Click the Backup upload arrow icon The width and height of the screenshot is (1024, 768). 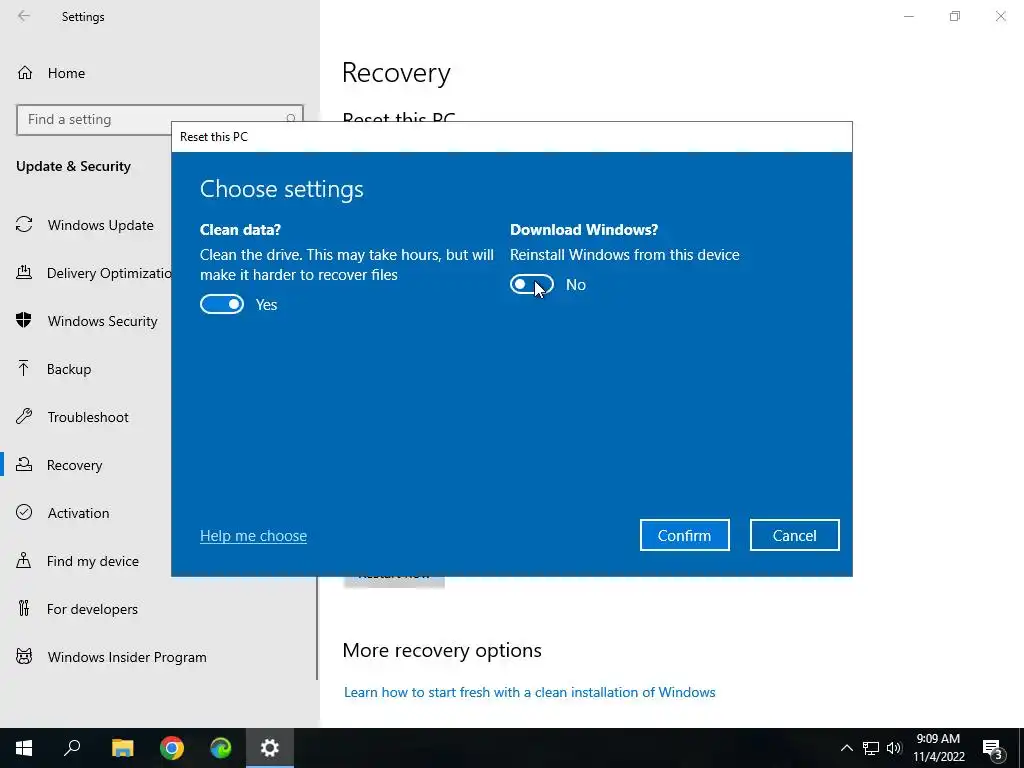point(24,368)
